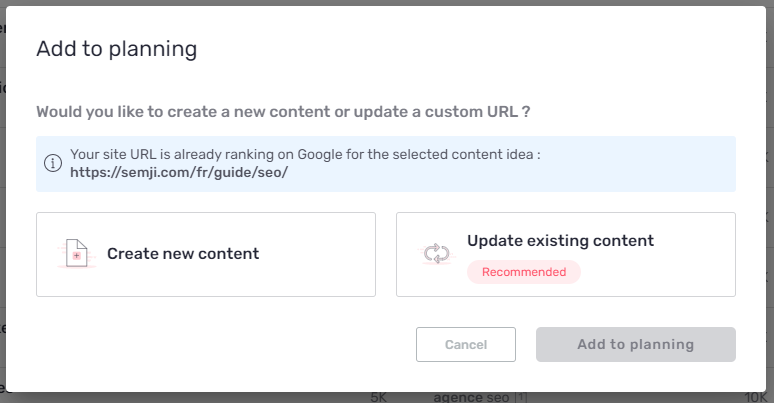The width and height of the screenshot is (774, 403).
Task: Click the info circle icon in blue banner
Action: tap(53, 163)
